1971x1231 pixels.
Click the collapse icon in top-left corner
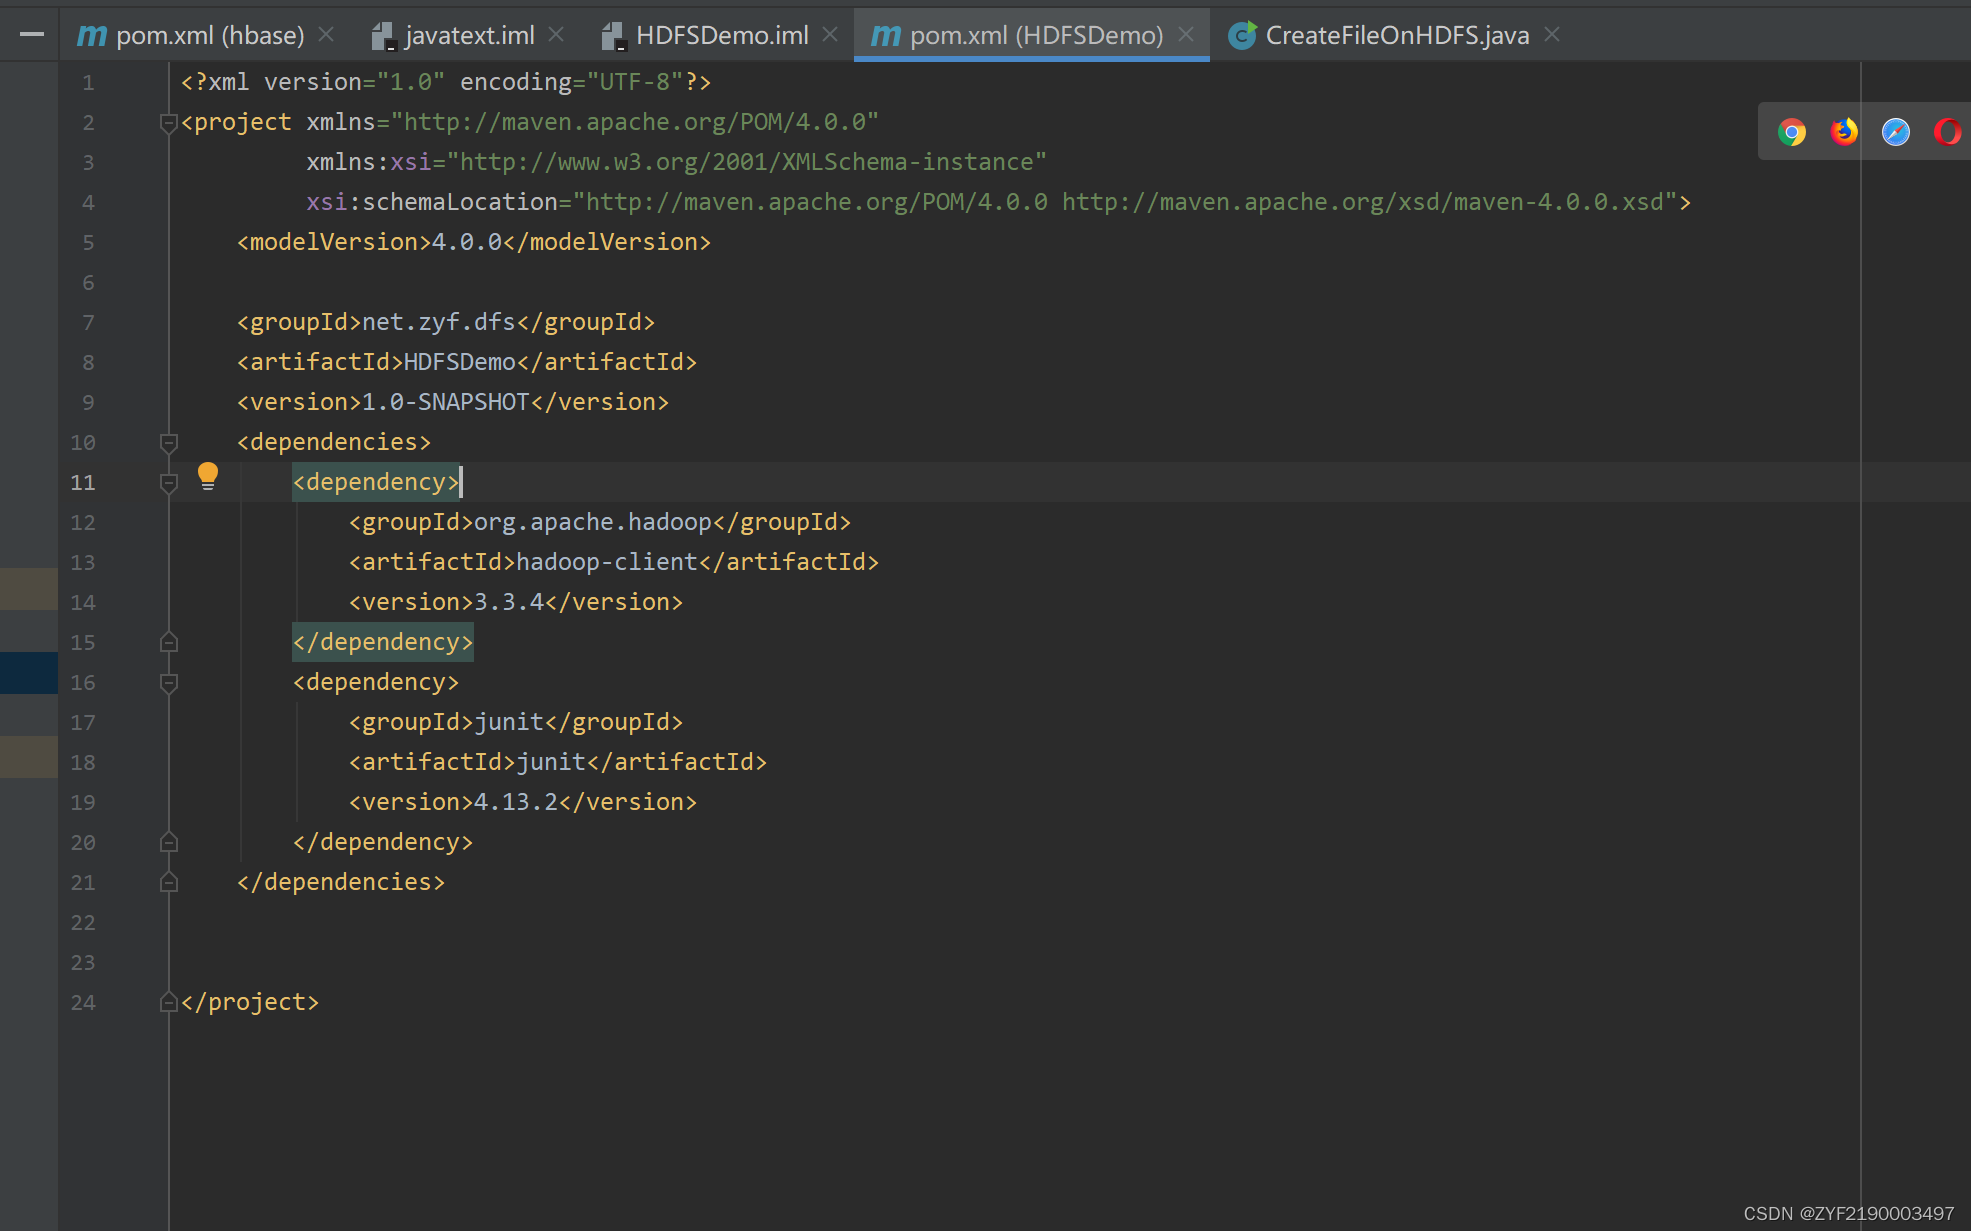(31, 33)
